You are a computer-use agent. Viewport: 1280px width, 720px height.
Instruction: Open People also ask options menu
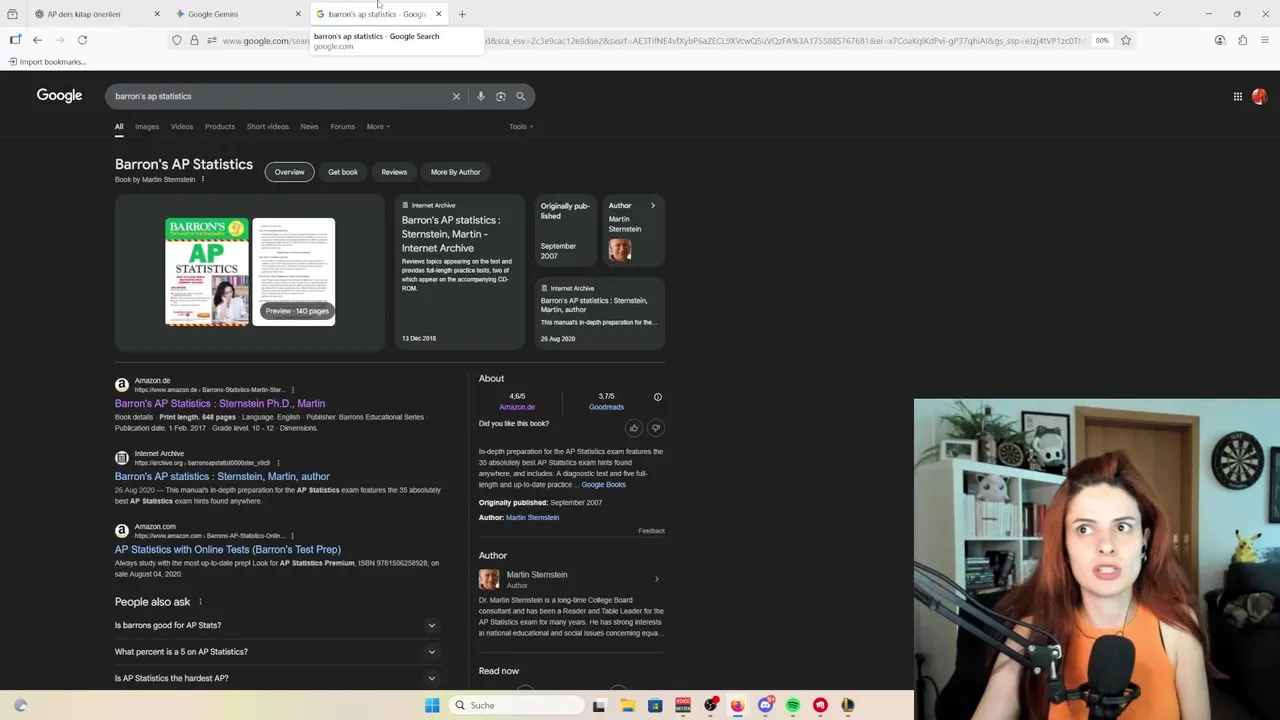[x=200, y=602]
